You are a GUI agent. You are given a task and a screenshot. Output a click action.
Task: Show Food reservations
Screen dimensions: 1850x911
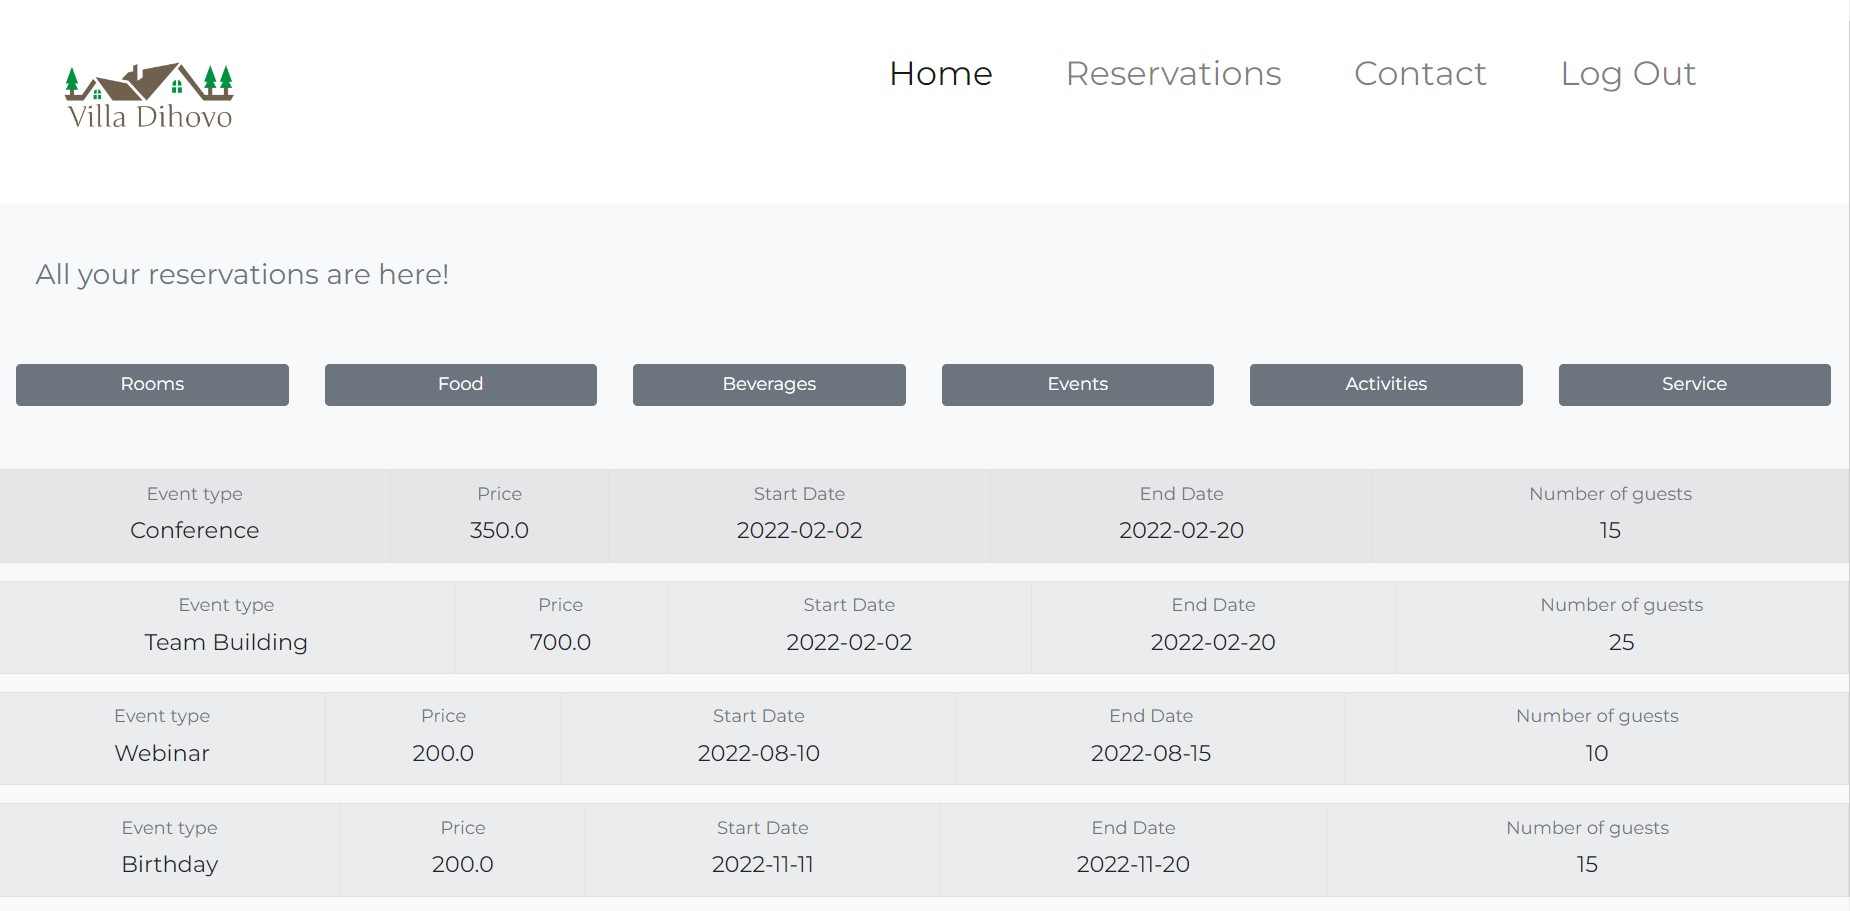pyautogui.click(x=460, y=385)
